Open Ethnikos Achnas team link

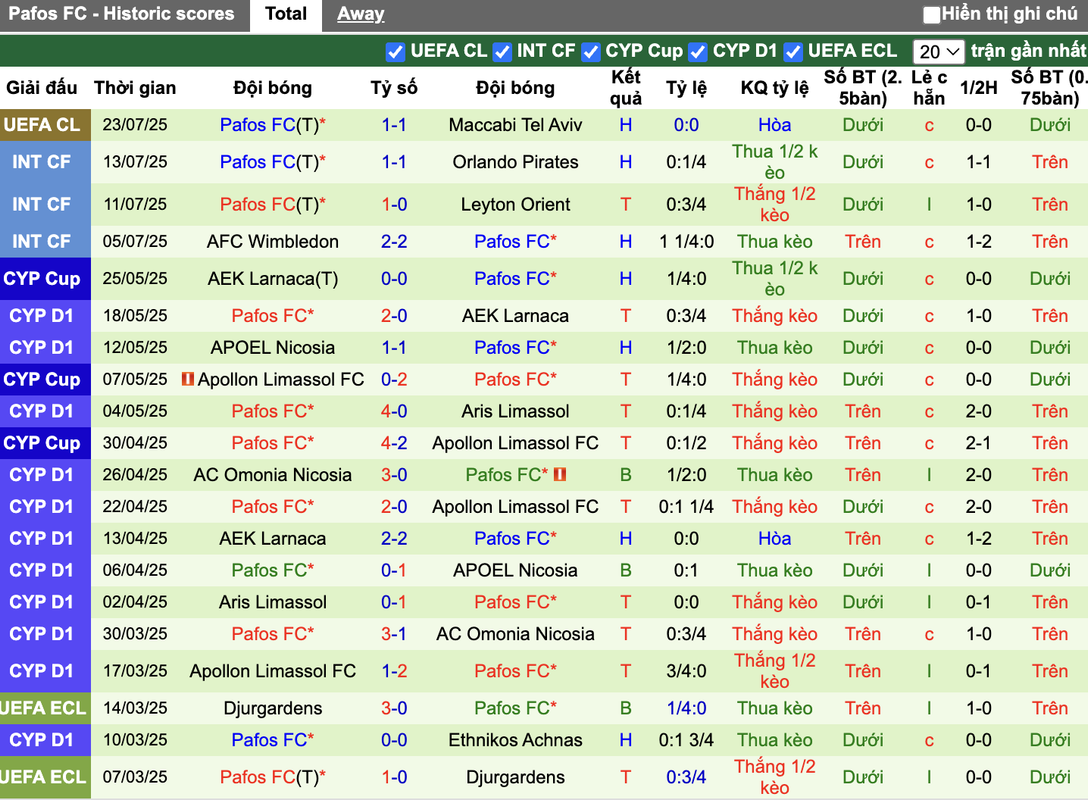(x=515, y=740)
